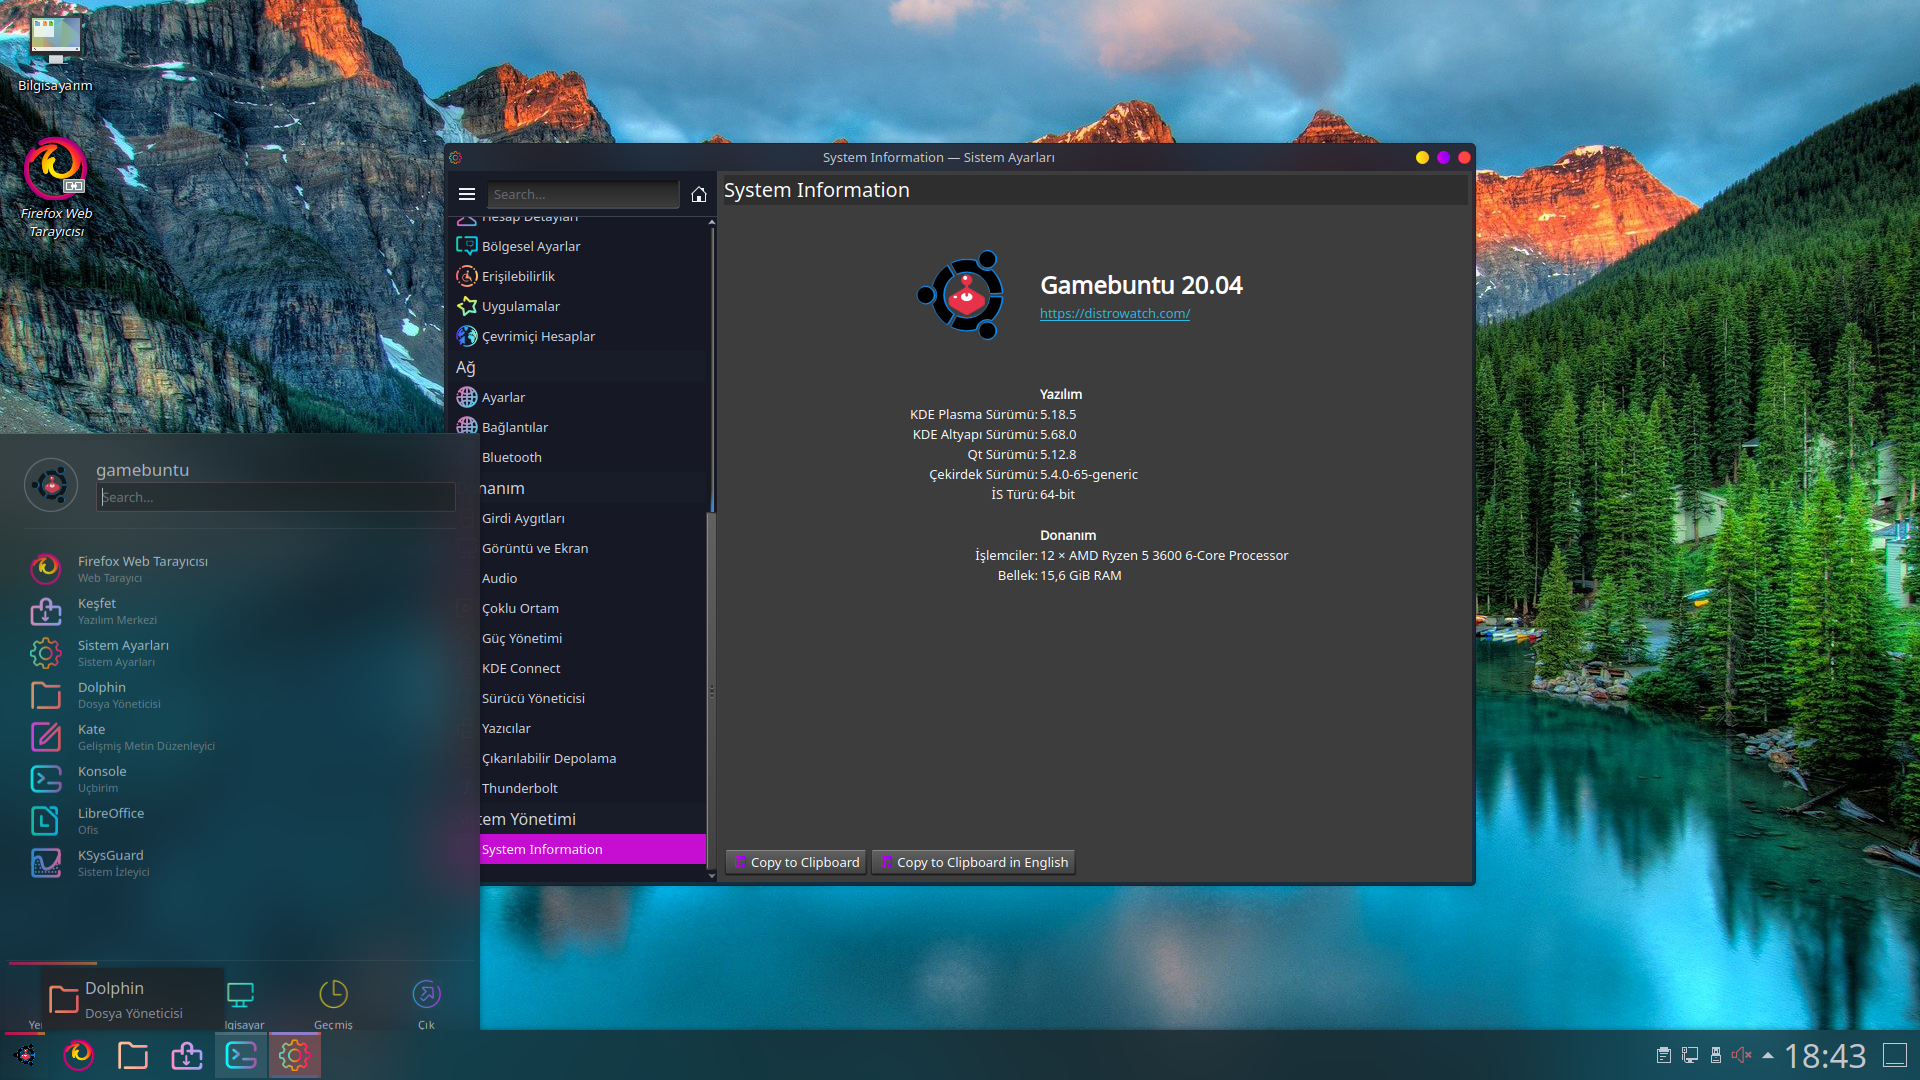
Task: Select the Uygulamalar star icon
Action: (x=467, y=306)
